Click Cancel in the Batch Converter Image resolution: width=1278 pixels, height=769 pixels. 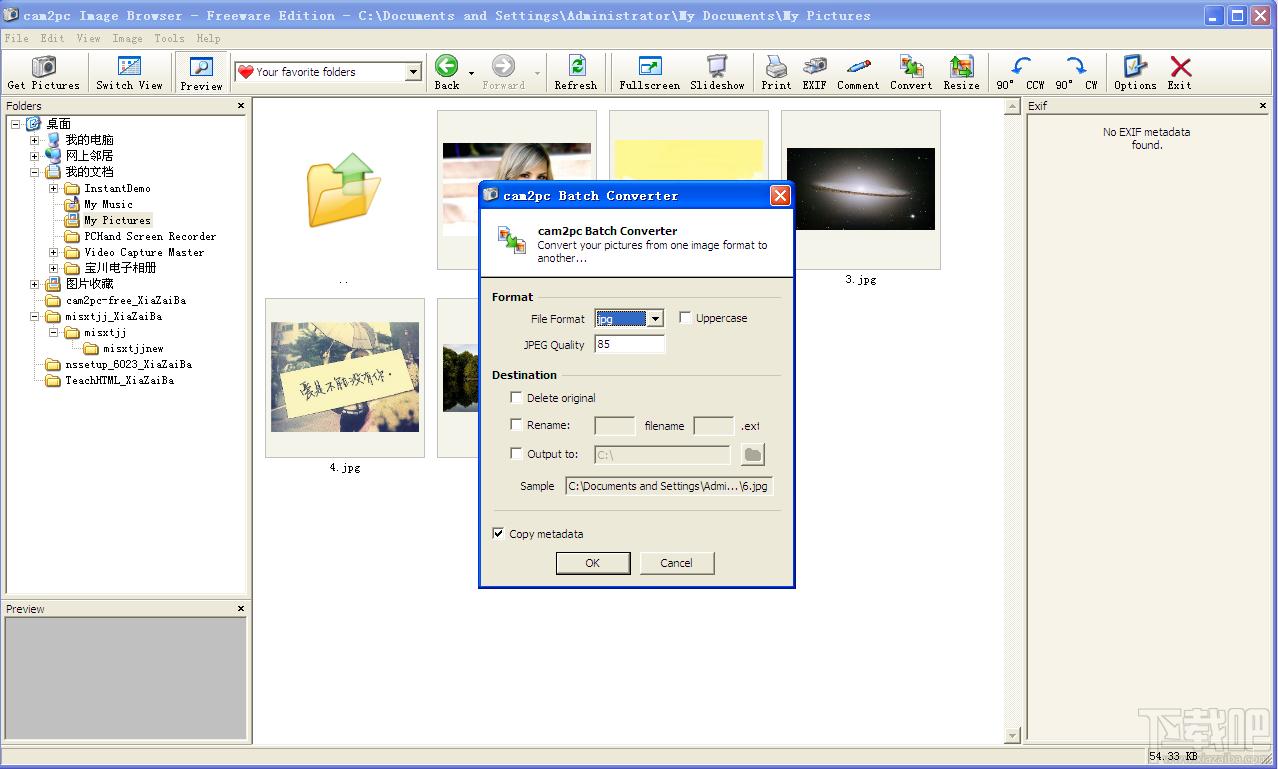tap(677, 563)
